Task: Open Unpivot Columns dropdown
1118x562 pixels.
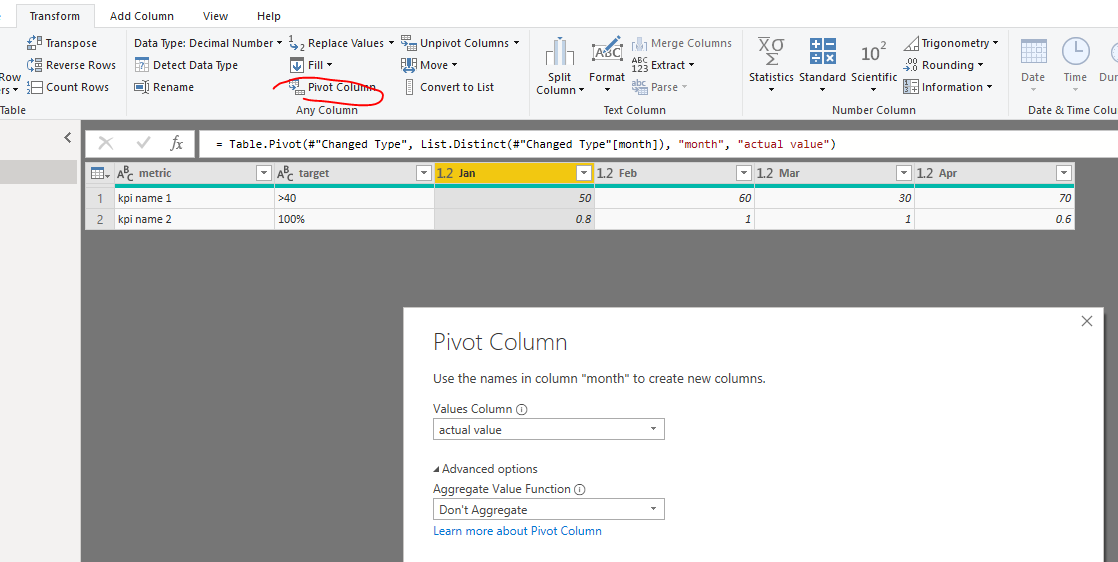Action: pos(459,43)
